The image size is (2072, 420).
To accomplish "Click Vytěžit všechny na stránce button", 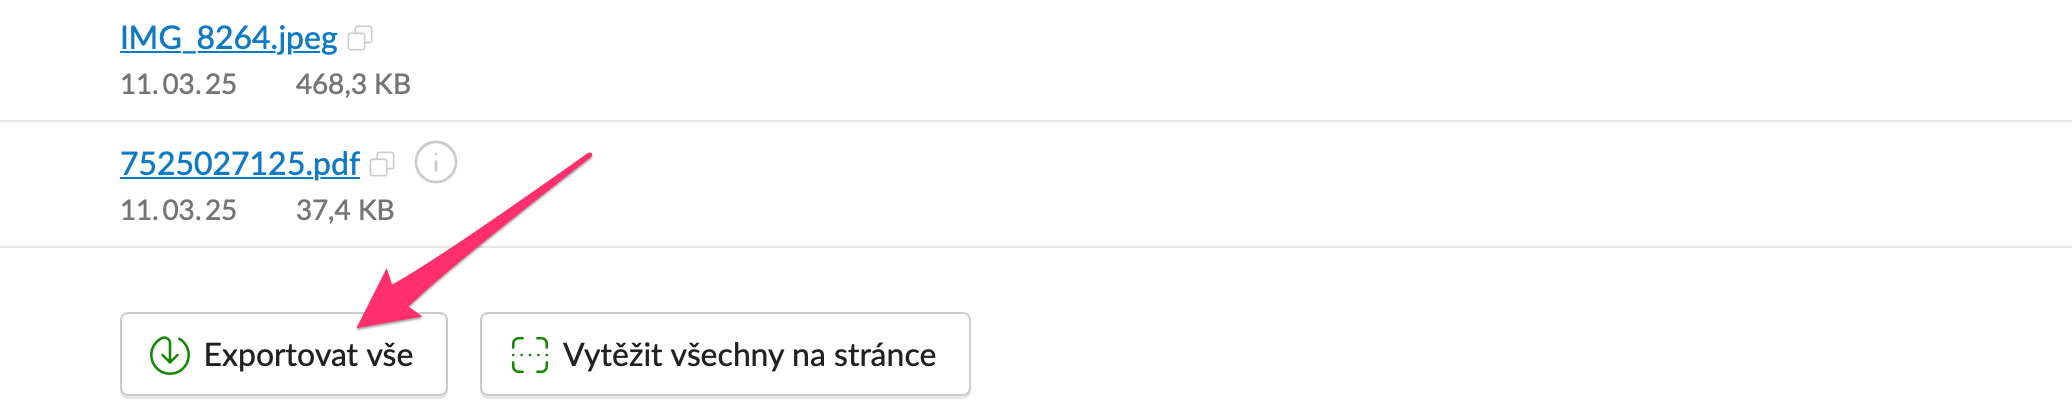I will (x=725, y=354).
